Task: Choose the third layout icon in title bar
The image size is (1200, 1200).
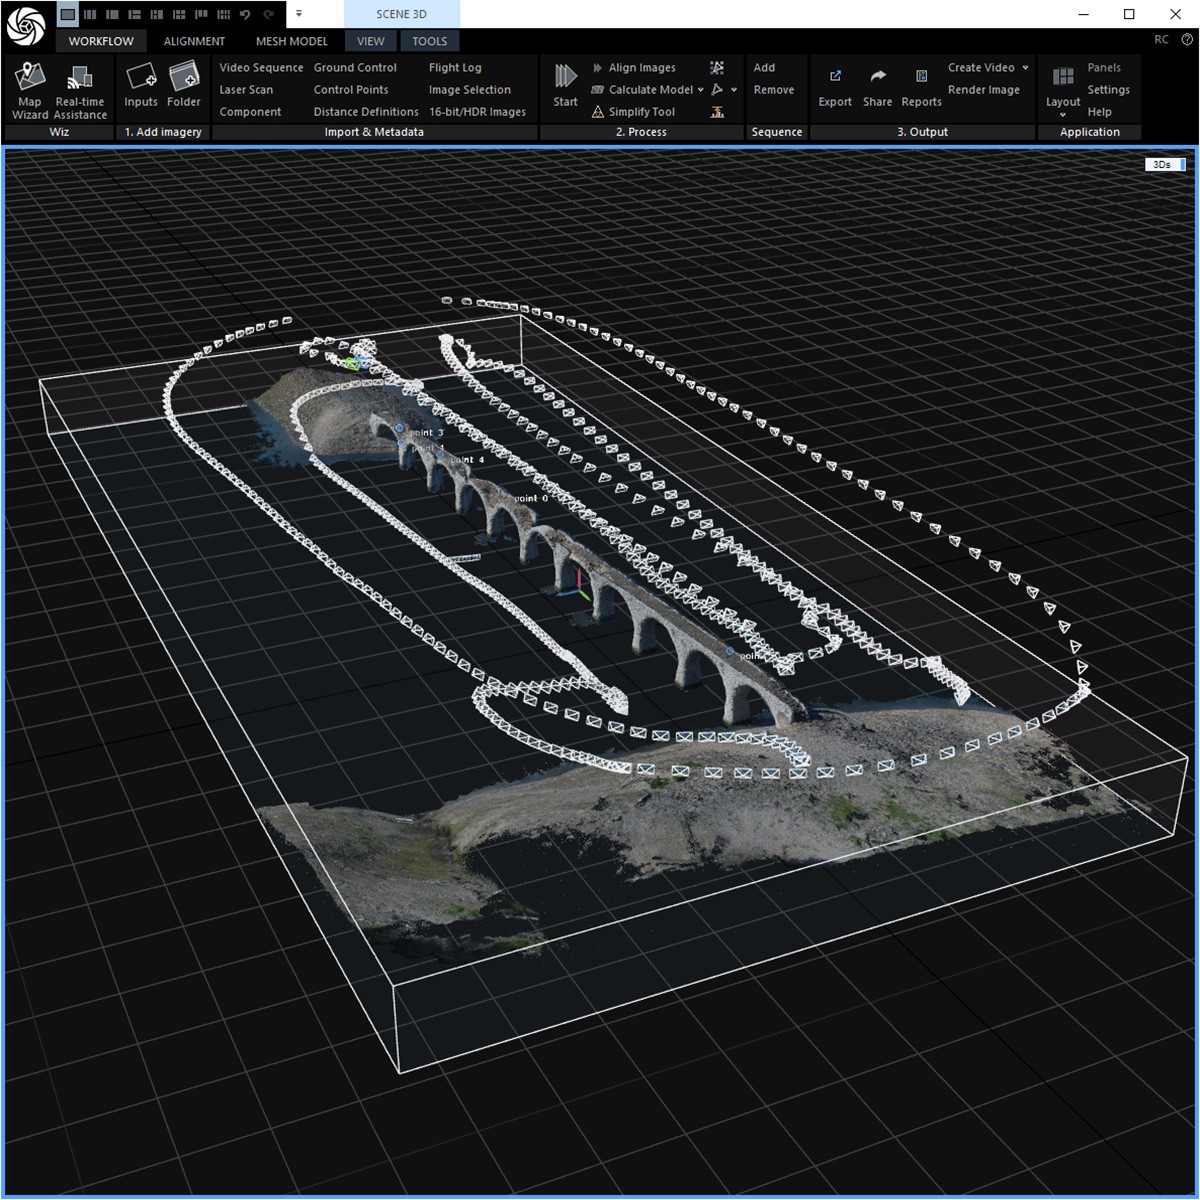Action: (x=112, y=14)
